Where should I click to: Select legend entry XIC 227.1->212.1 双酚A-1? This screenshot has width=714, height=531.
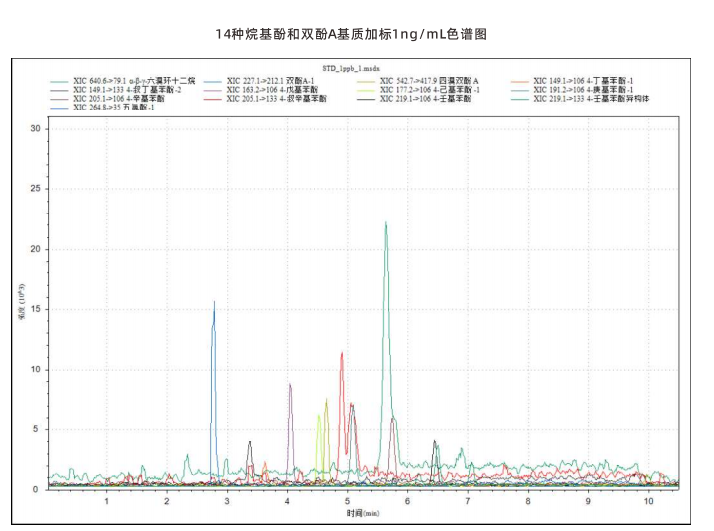(259, 81)
